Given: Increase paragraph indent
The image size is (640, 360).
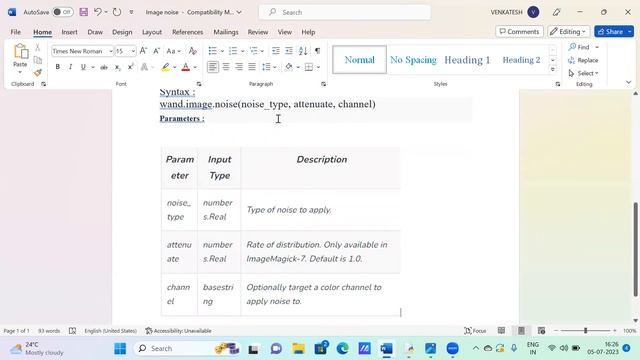Looking at the screenshot, I should point(289,51).
